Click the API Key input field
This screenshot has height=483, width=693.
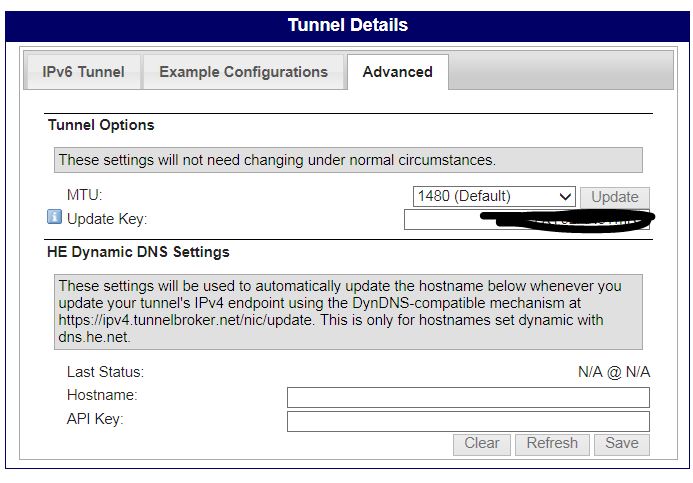[467, 421]
